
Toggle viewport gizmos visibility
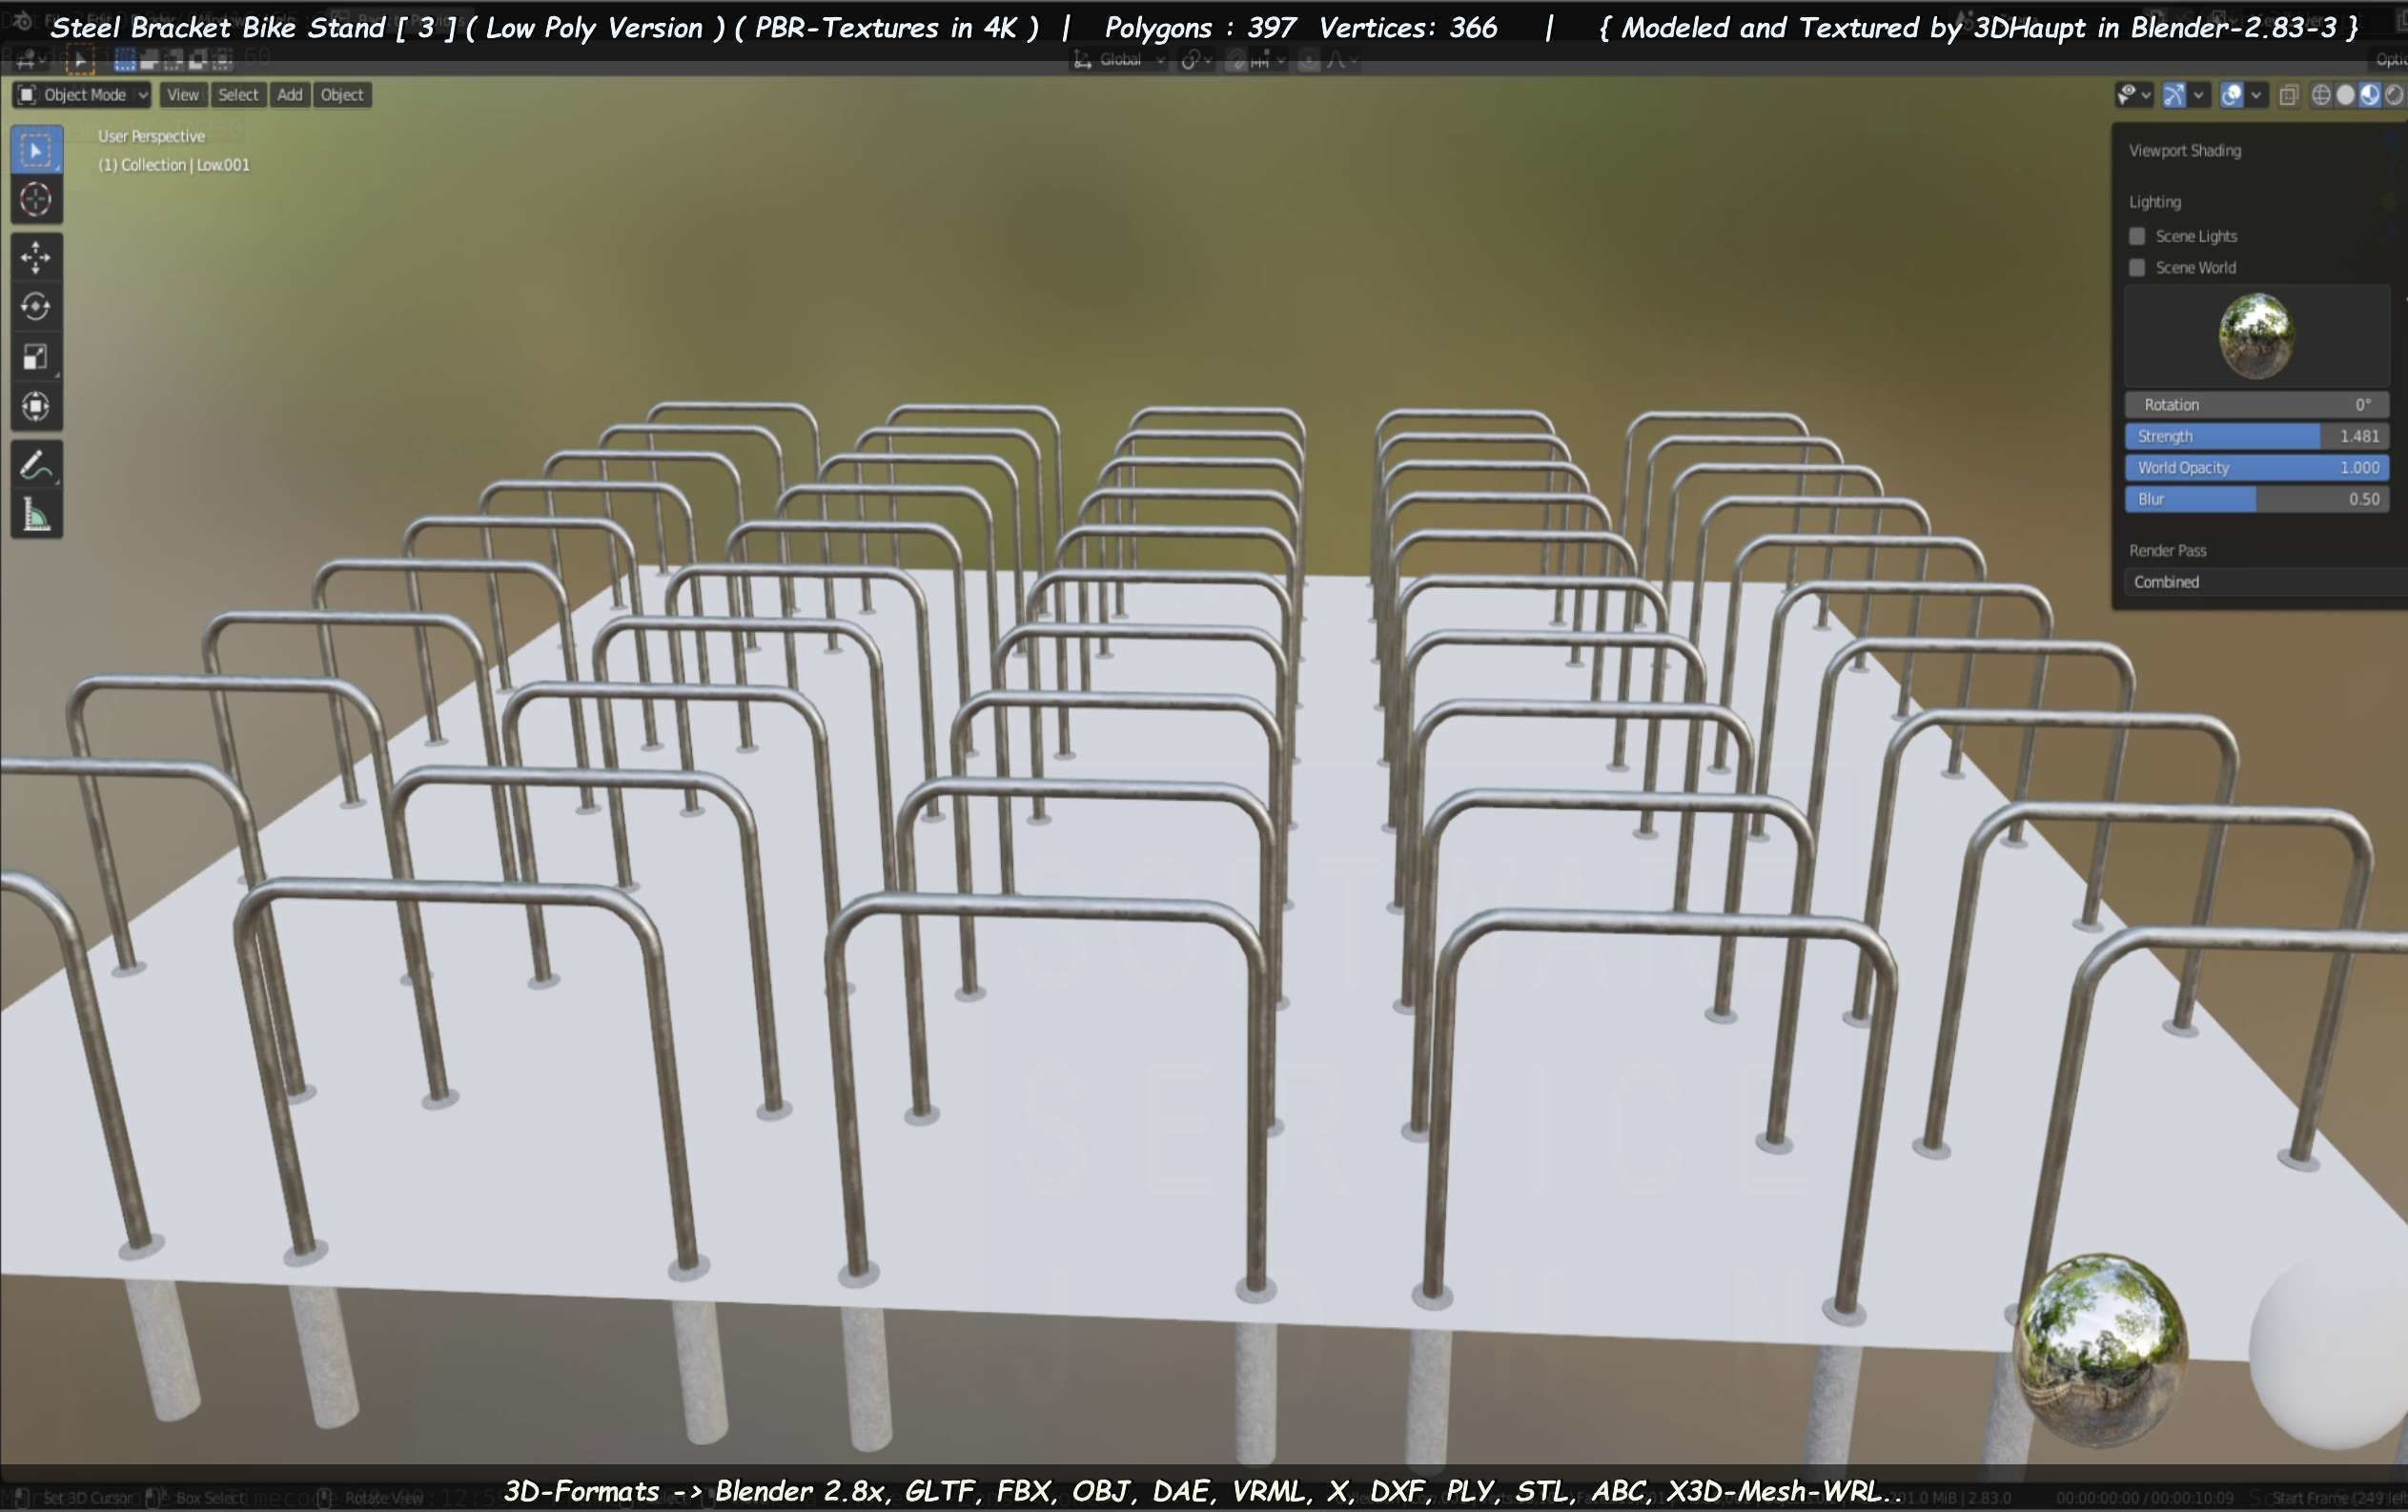[x=2174, y=95]
